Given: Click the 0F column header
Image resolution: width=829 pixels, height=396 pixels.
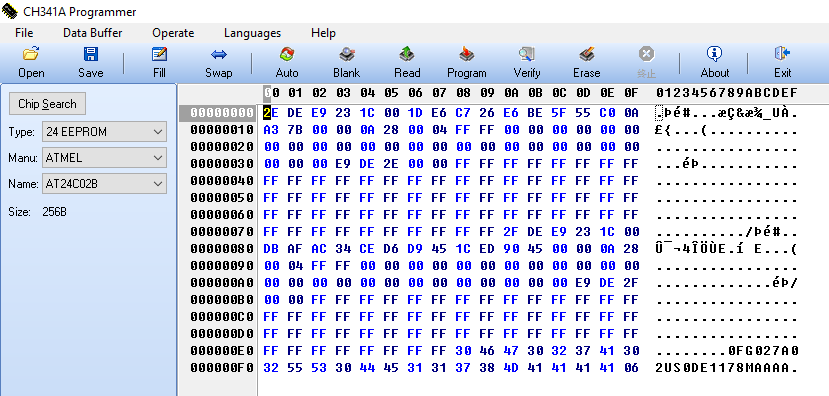Looking at the screenshot, I should 631,93.
